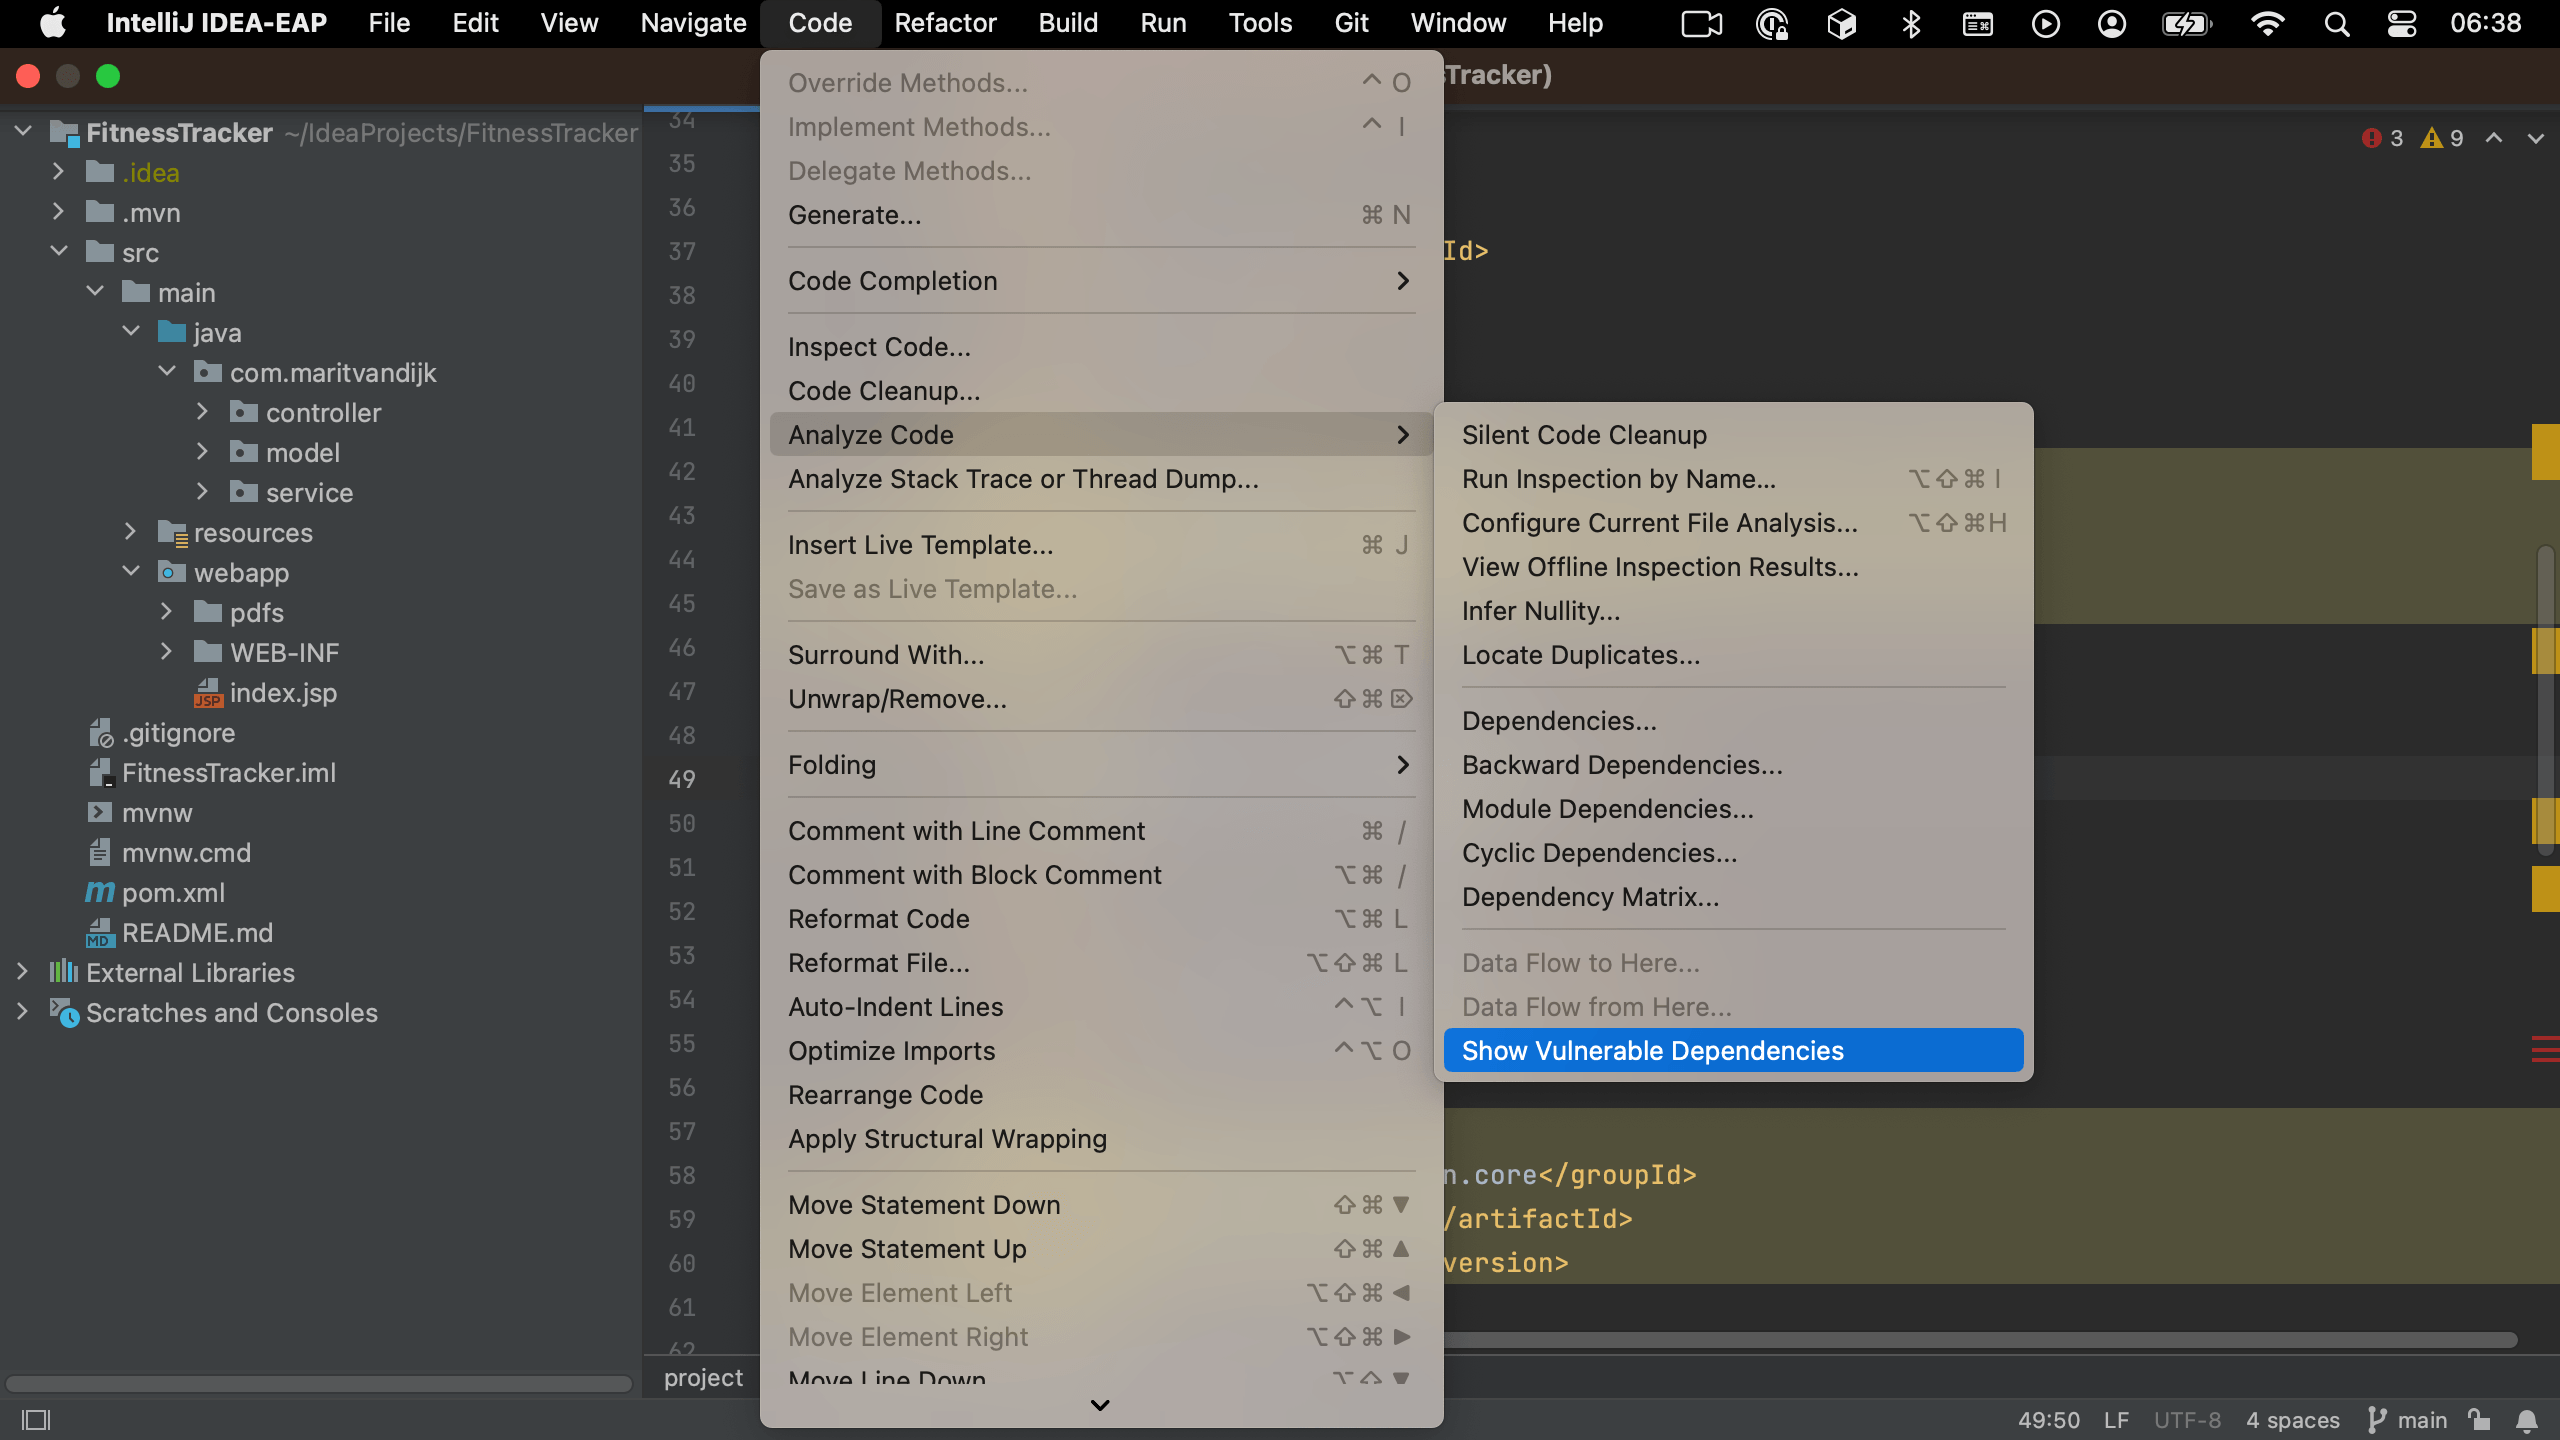Image resolution: width=2560 pixels, height=1440 pixels.
Task: Click the notifications bell in status bar
Action: click(x=2527, y=1420)
